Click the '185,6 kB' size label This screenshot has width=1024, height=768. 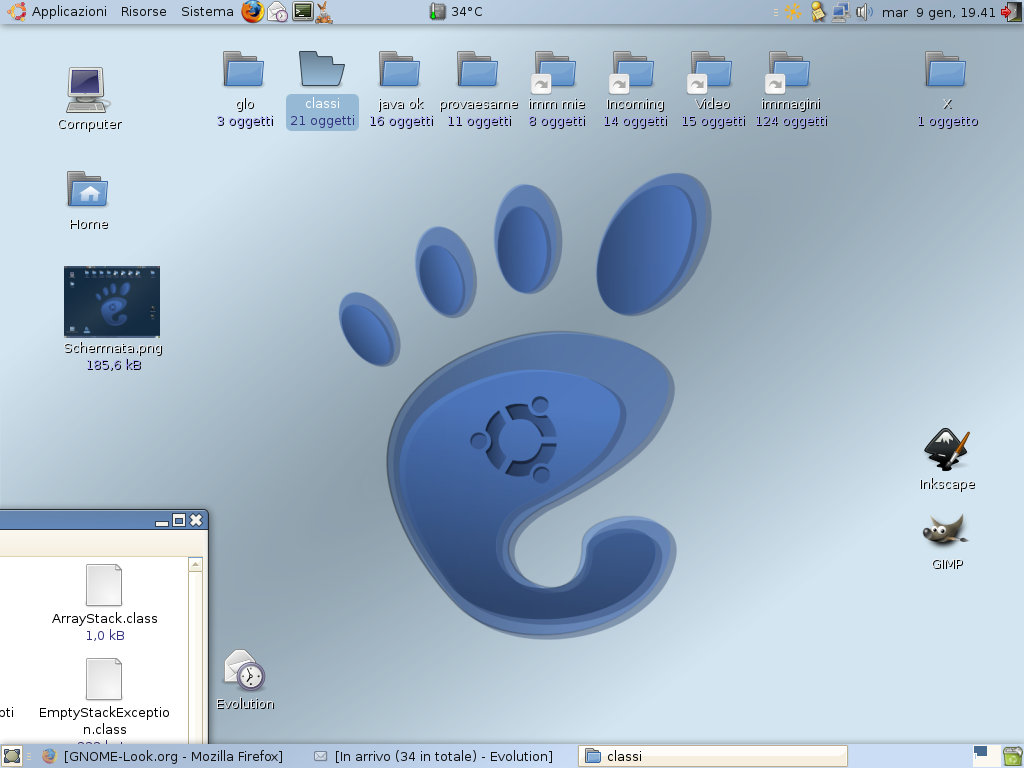click(114, 366)
